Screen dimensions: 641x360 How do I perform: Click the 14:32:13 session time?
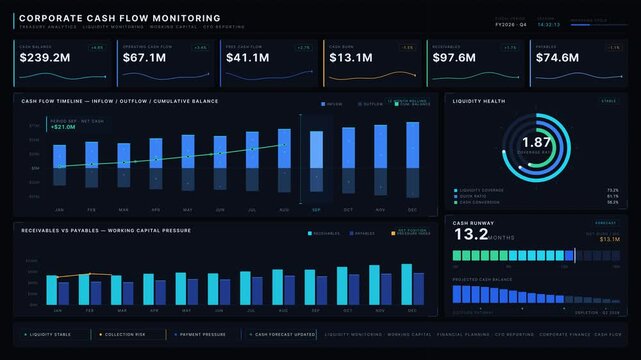coord(549,25)
